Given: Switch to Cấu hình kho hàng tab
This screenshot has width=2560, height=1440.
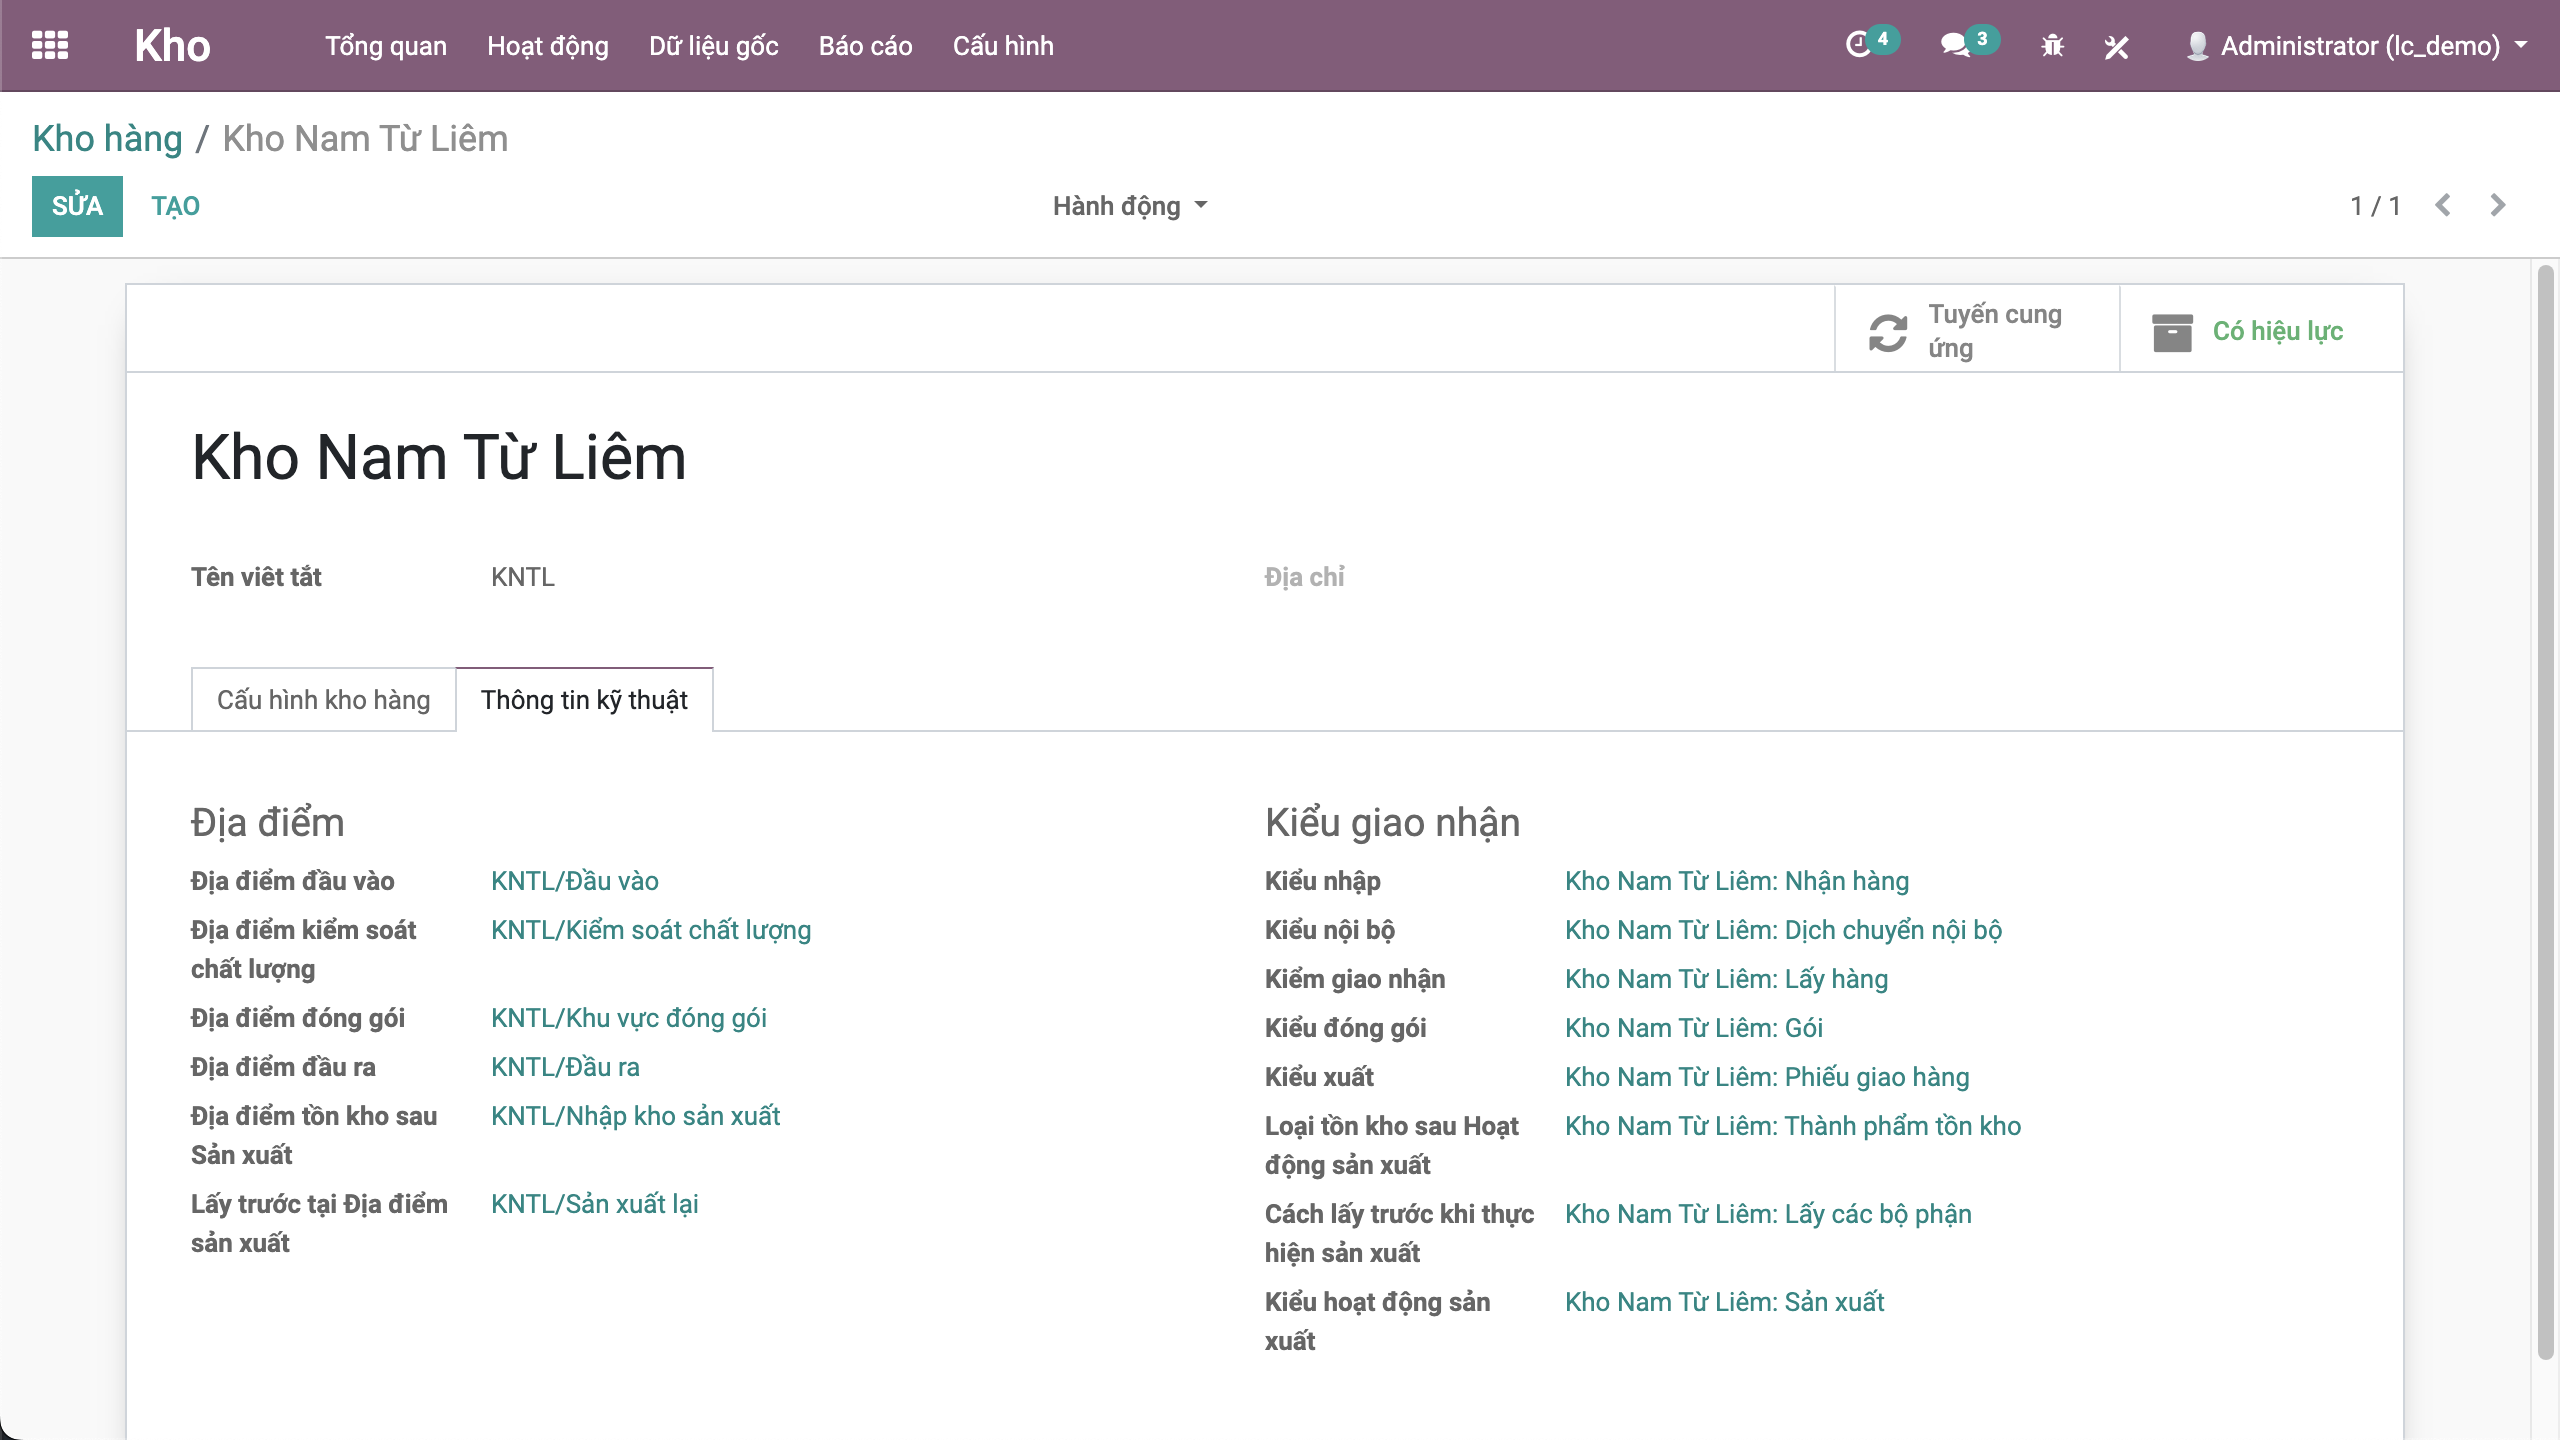Looking at the screenshot, I should (323, 700).
